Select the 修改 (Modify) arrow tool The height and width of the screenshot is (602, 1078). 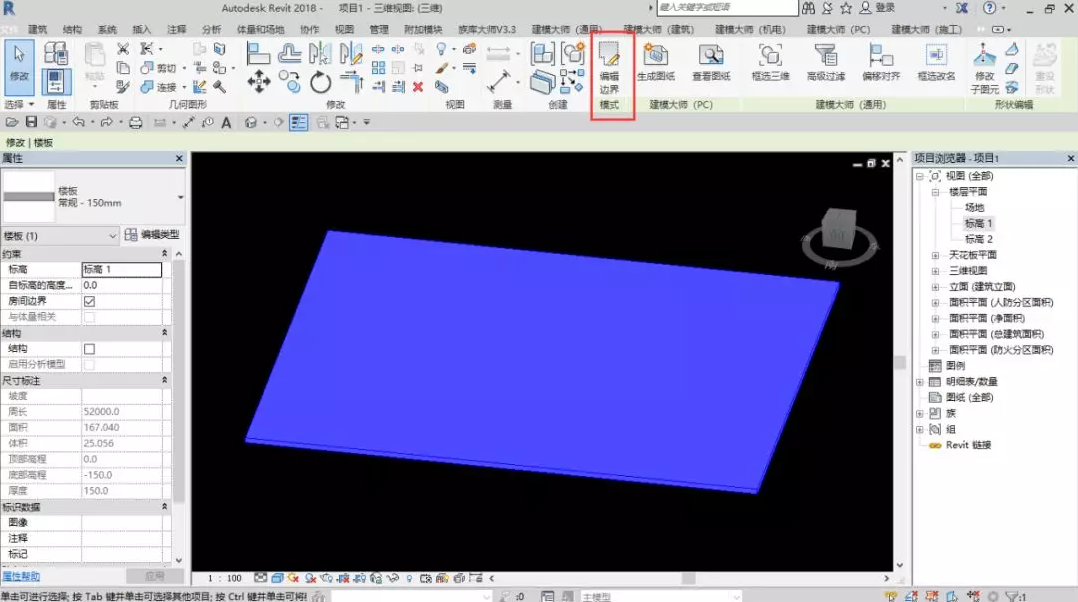point(19,68)
